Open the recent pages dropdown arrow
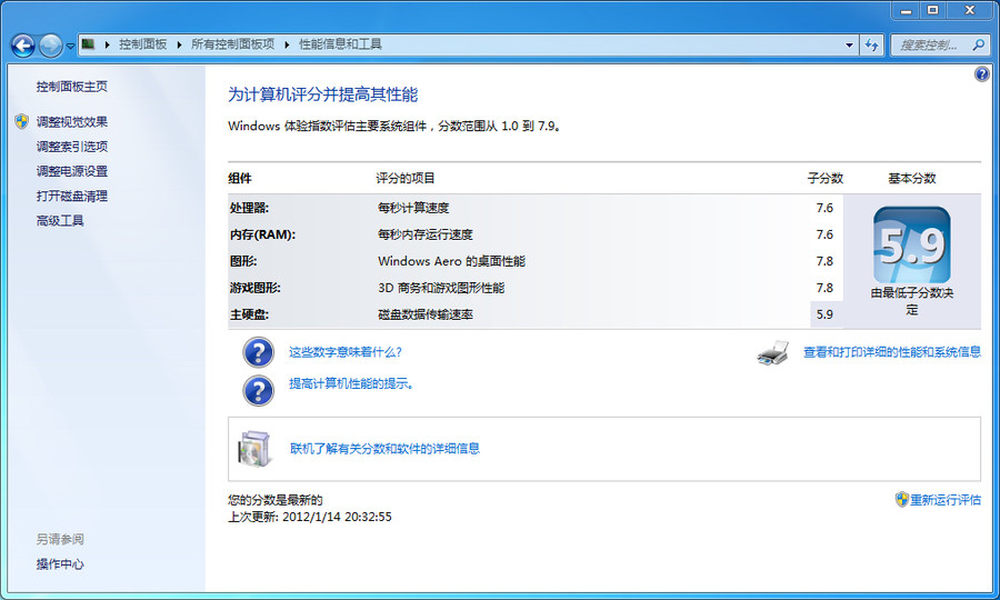 pos(71,45)
